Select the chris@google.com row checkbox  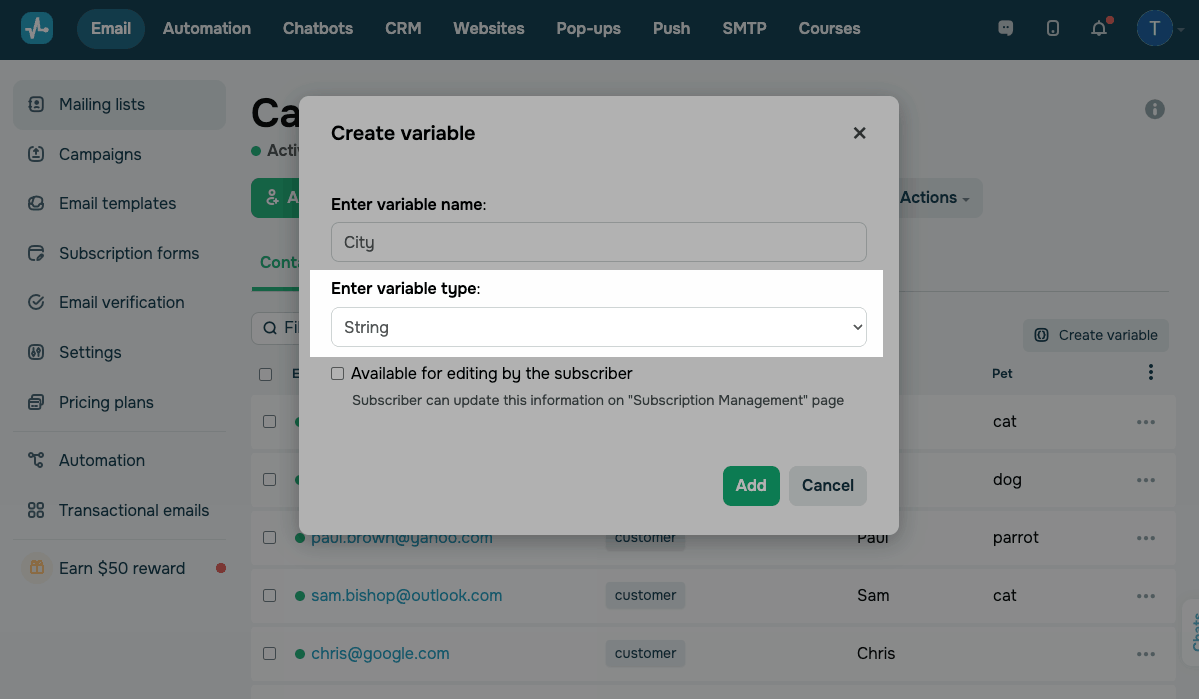click(x=269, y=654)
